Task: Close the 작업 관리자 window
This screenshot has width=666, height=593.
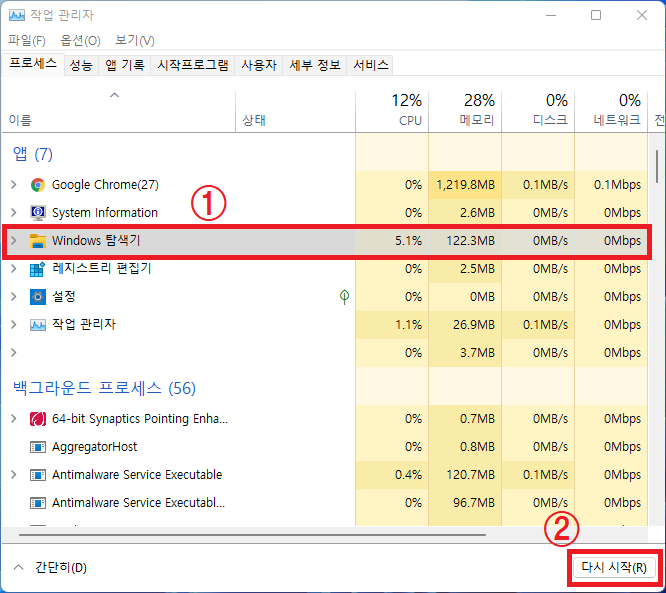Action: (642, 15)
